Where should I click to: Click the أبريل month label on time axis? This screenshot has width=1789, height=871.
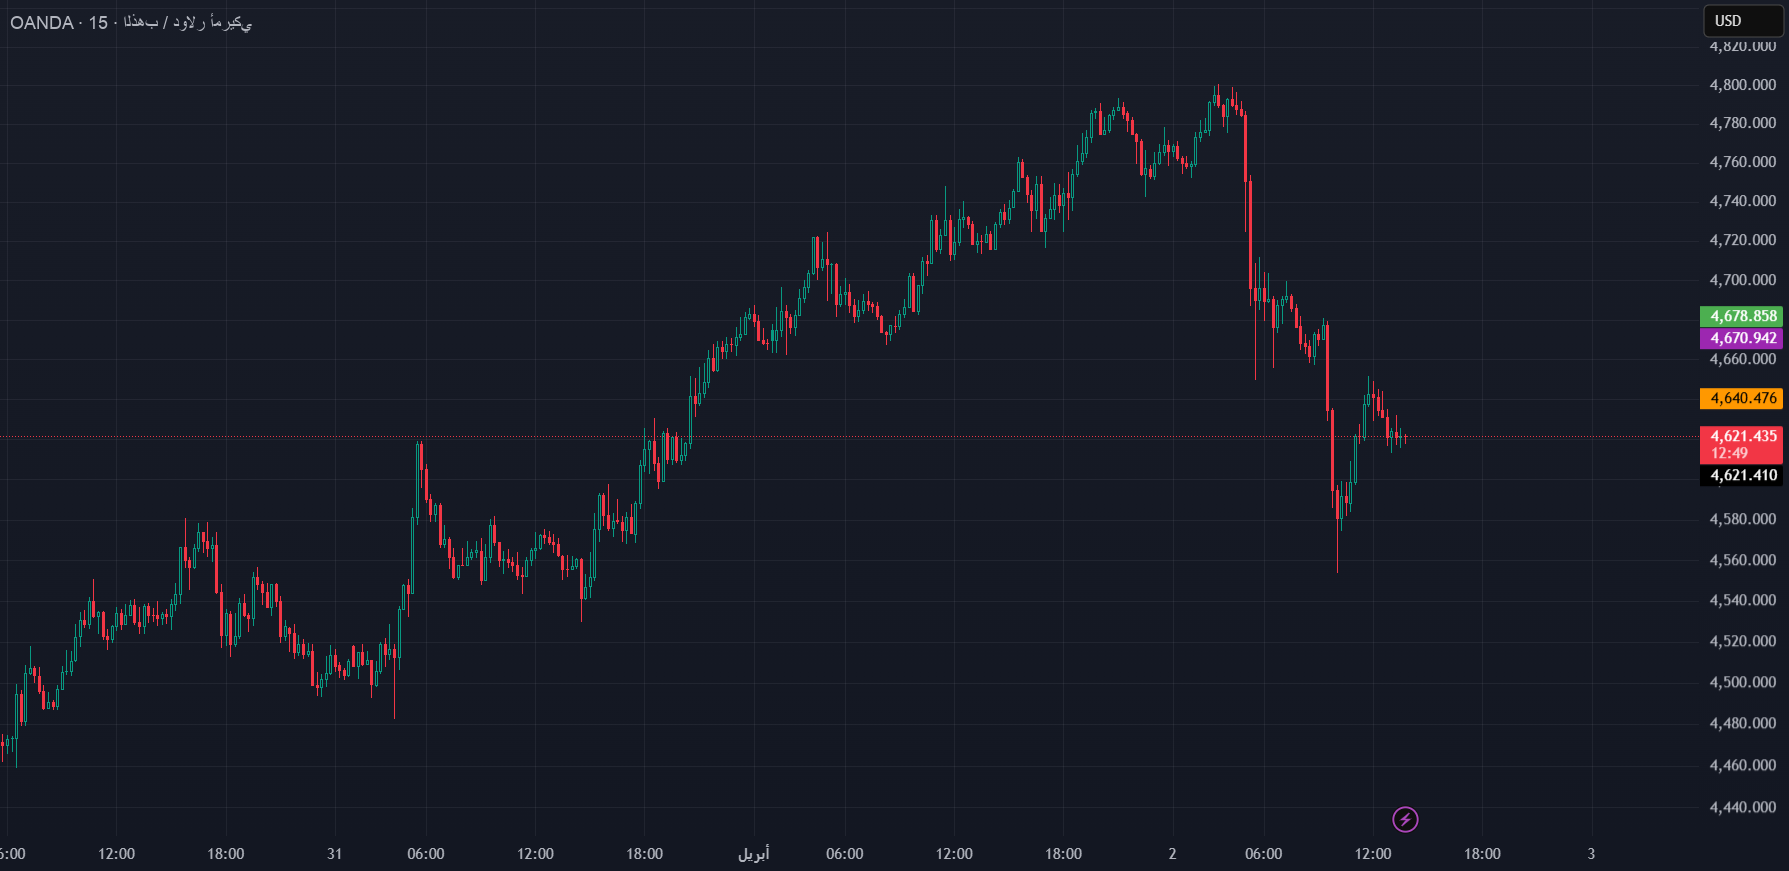(x=754, y=854)
